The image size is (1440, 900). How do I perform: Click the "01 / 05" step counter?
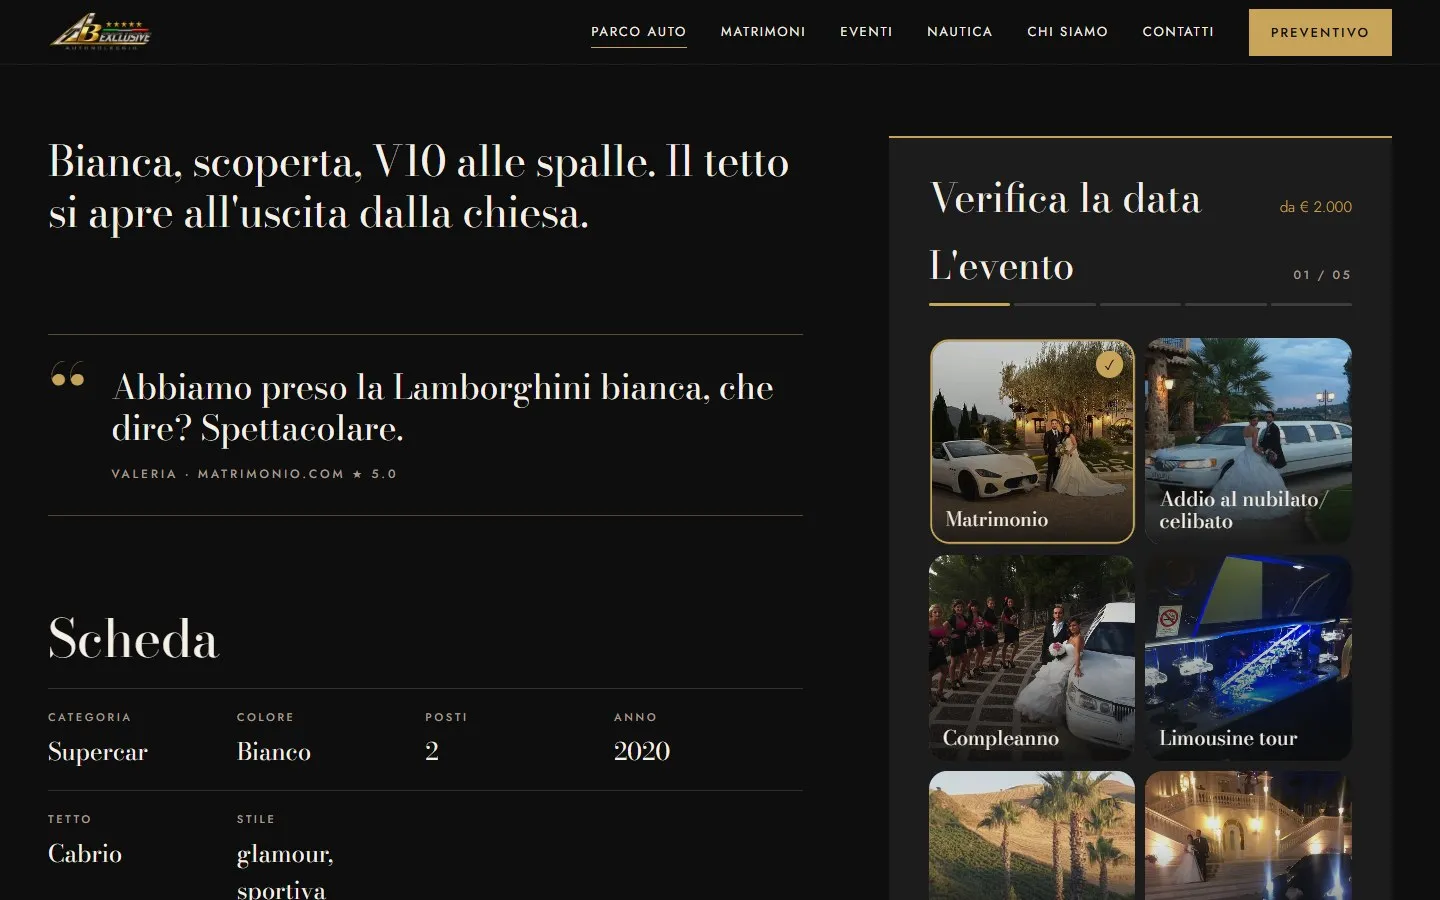coord(1322,275)
